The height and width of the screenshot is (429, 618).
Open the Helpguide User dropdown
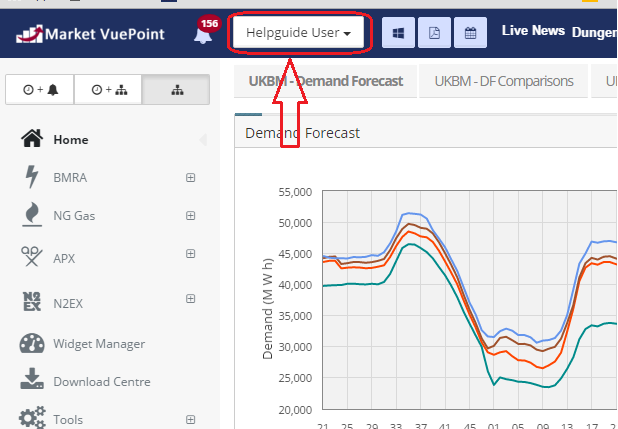[x=298, y=32]
